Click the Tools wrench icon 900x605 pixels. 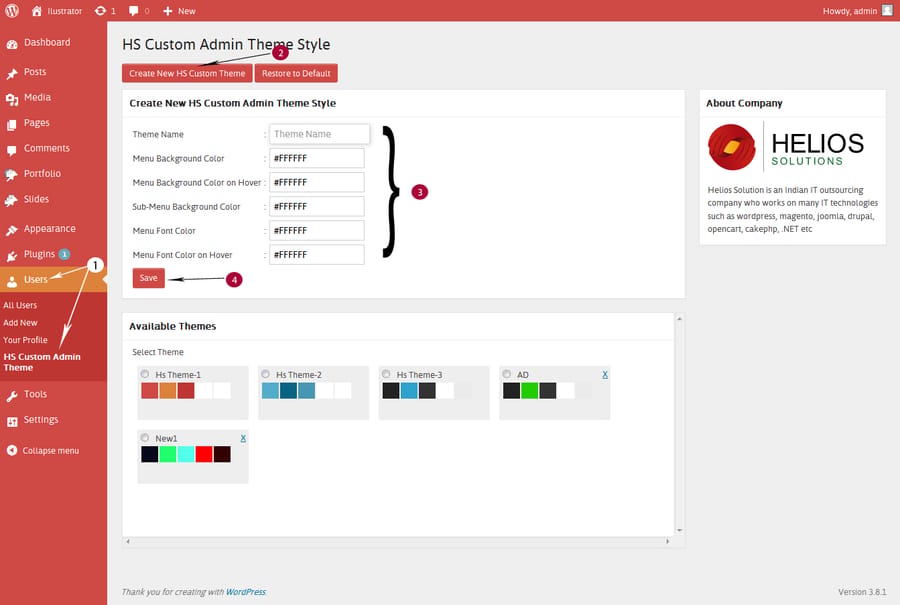(x=11, y=396)
